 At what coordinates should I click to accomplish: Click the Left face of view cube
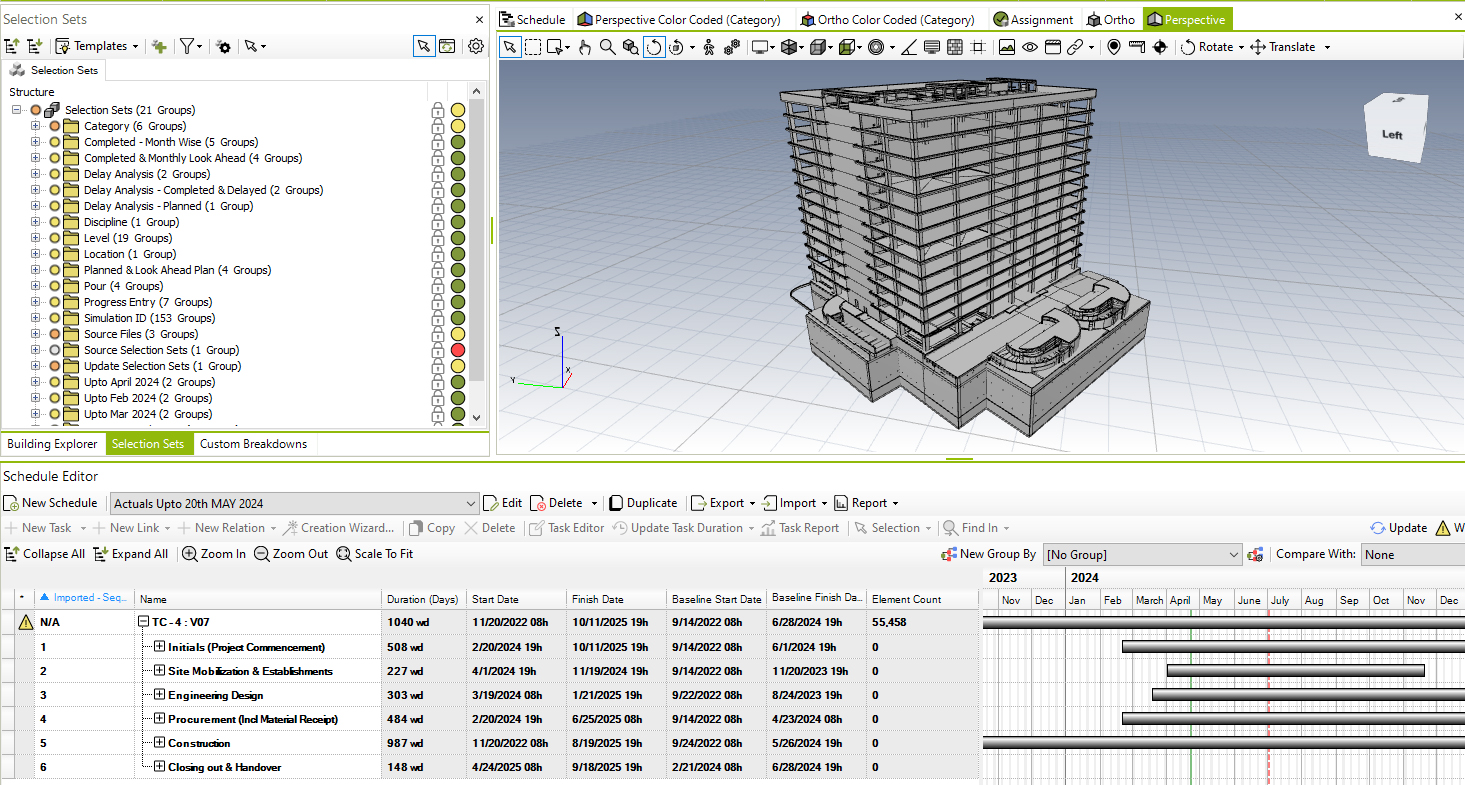(x=1392, y=134)
